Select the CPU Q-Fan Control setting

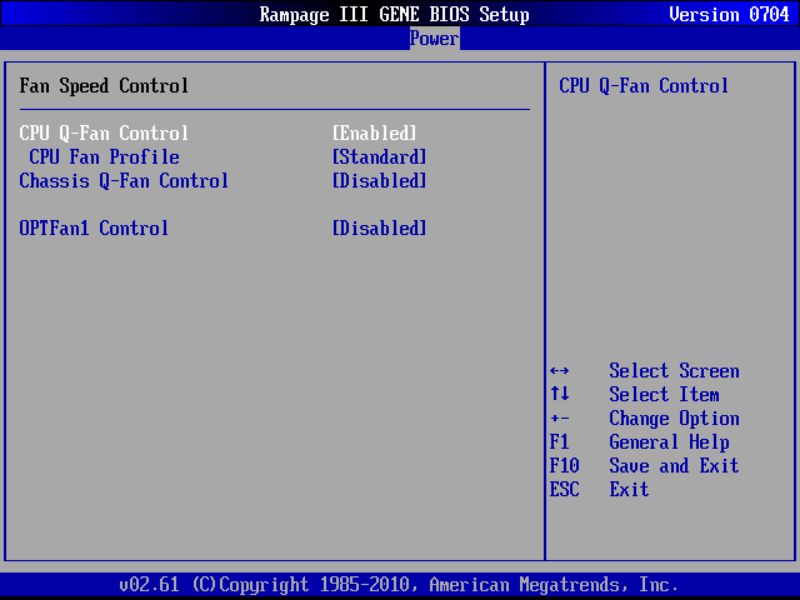click(x=104, y=133)
